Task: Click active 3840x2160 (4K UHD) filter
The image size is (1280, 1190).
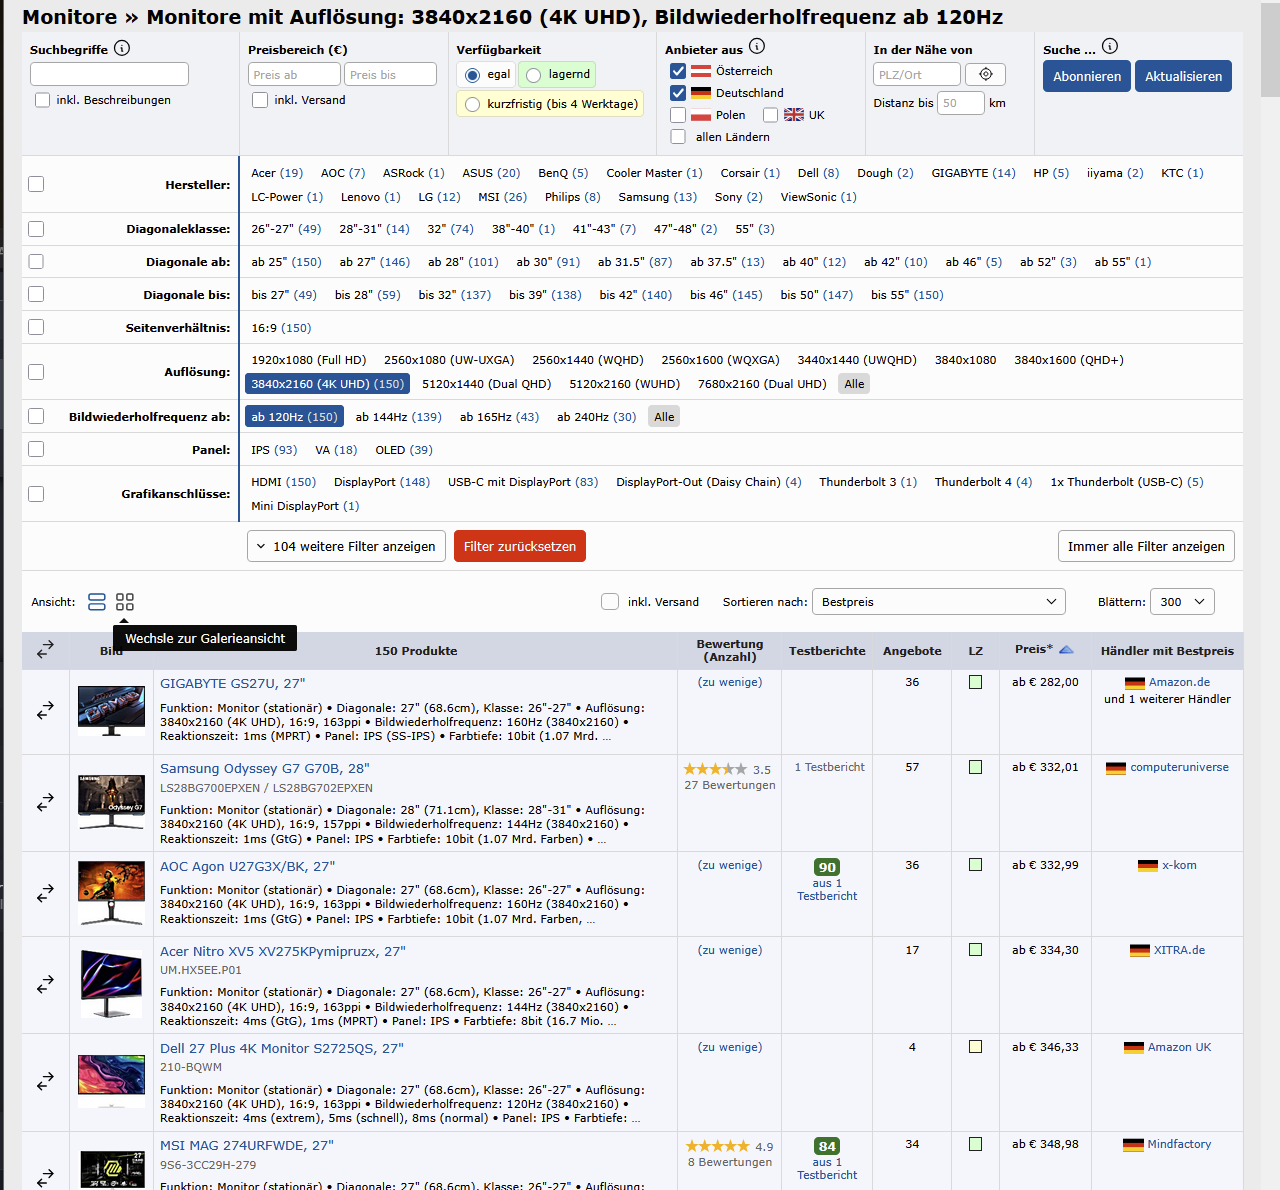Action: point(328,384)
